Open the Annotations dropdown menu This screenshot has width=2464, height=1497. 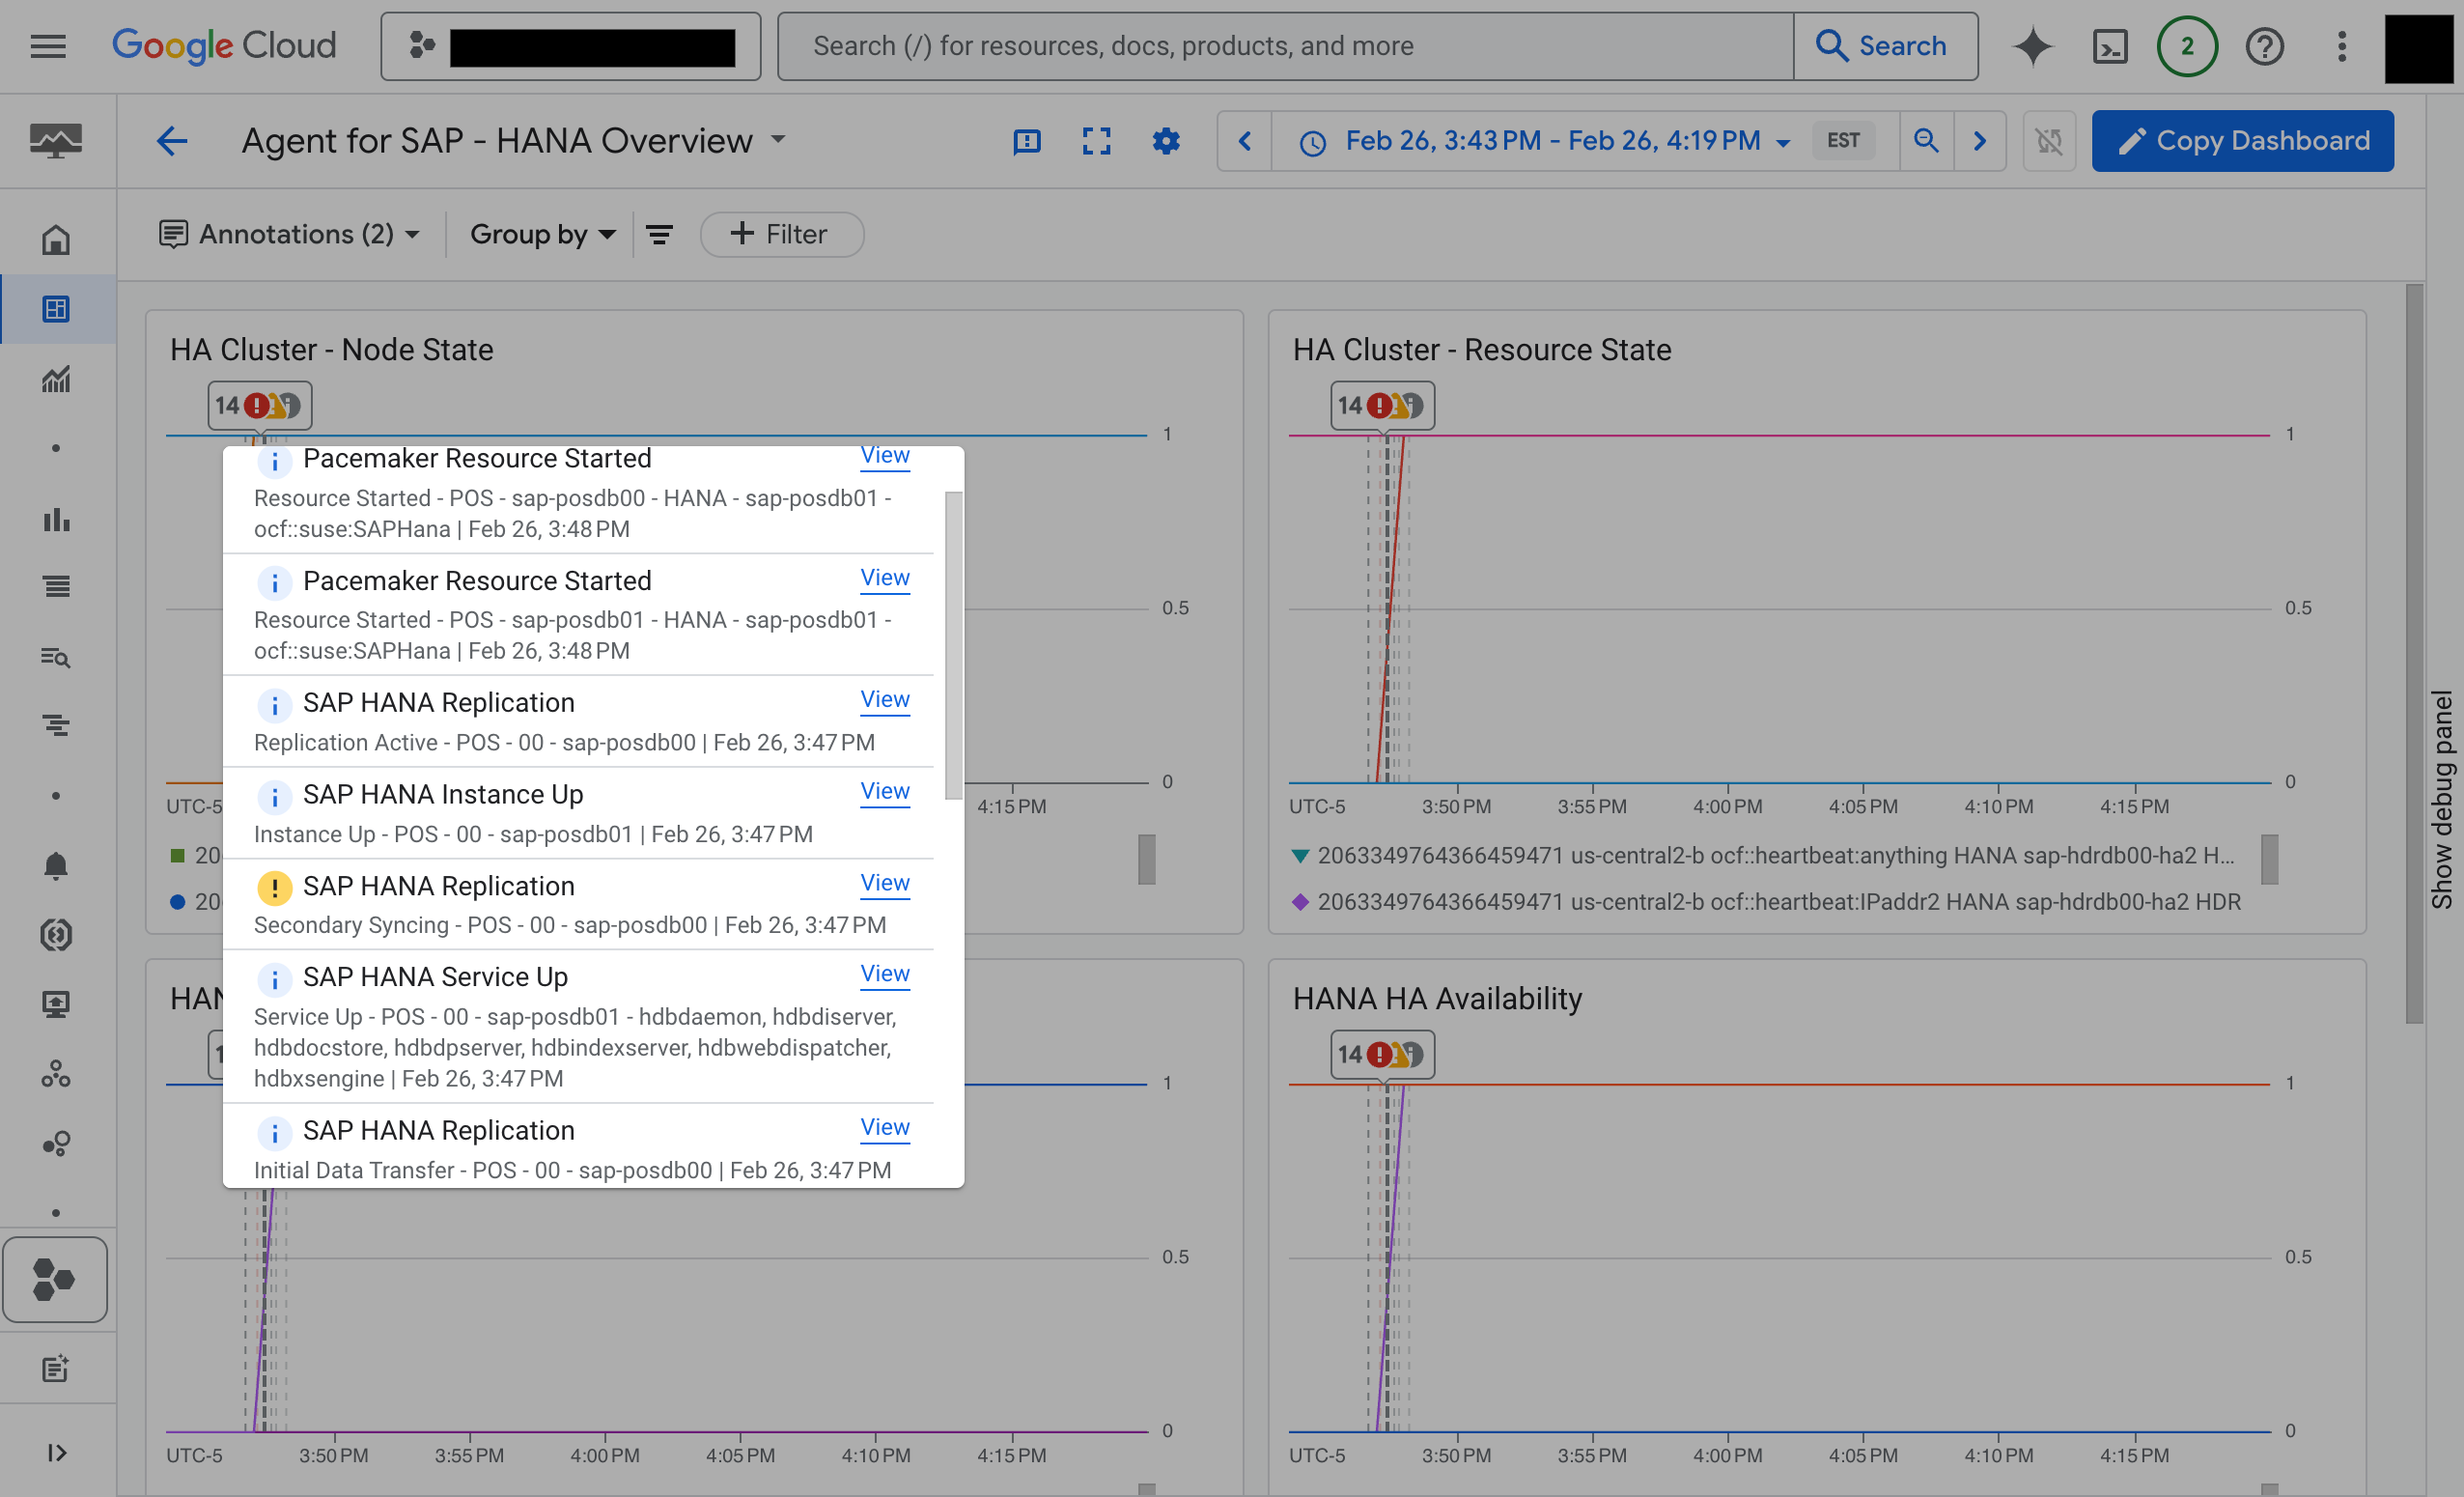click(x=287, y=233)
